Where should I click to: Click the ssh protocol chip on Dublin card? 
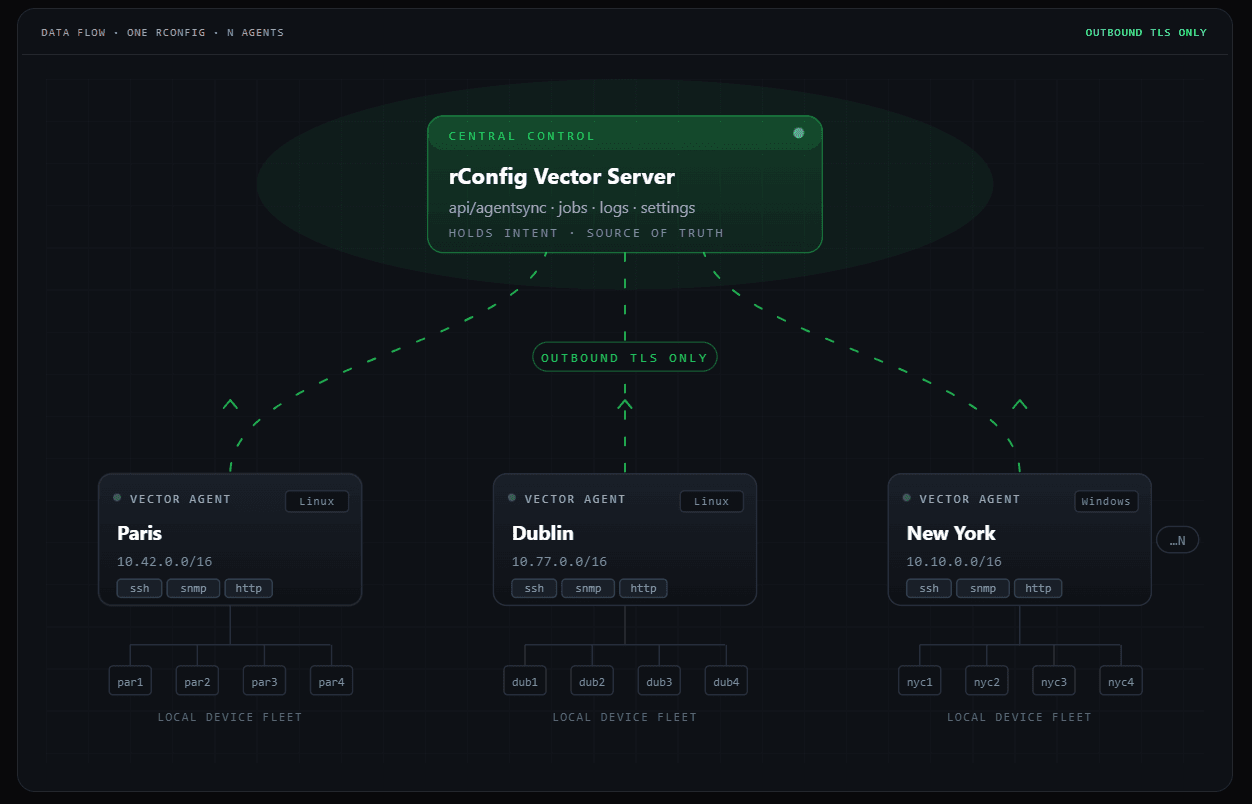click(533, 588)
